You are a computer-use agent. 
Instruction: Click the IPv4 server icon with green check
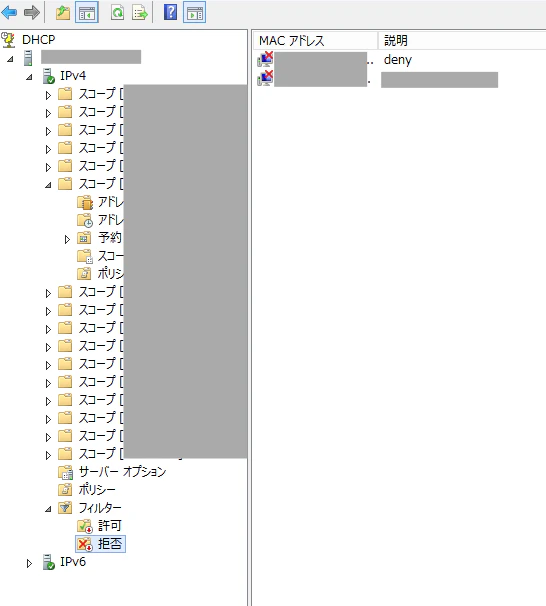tap(49, 76)
